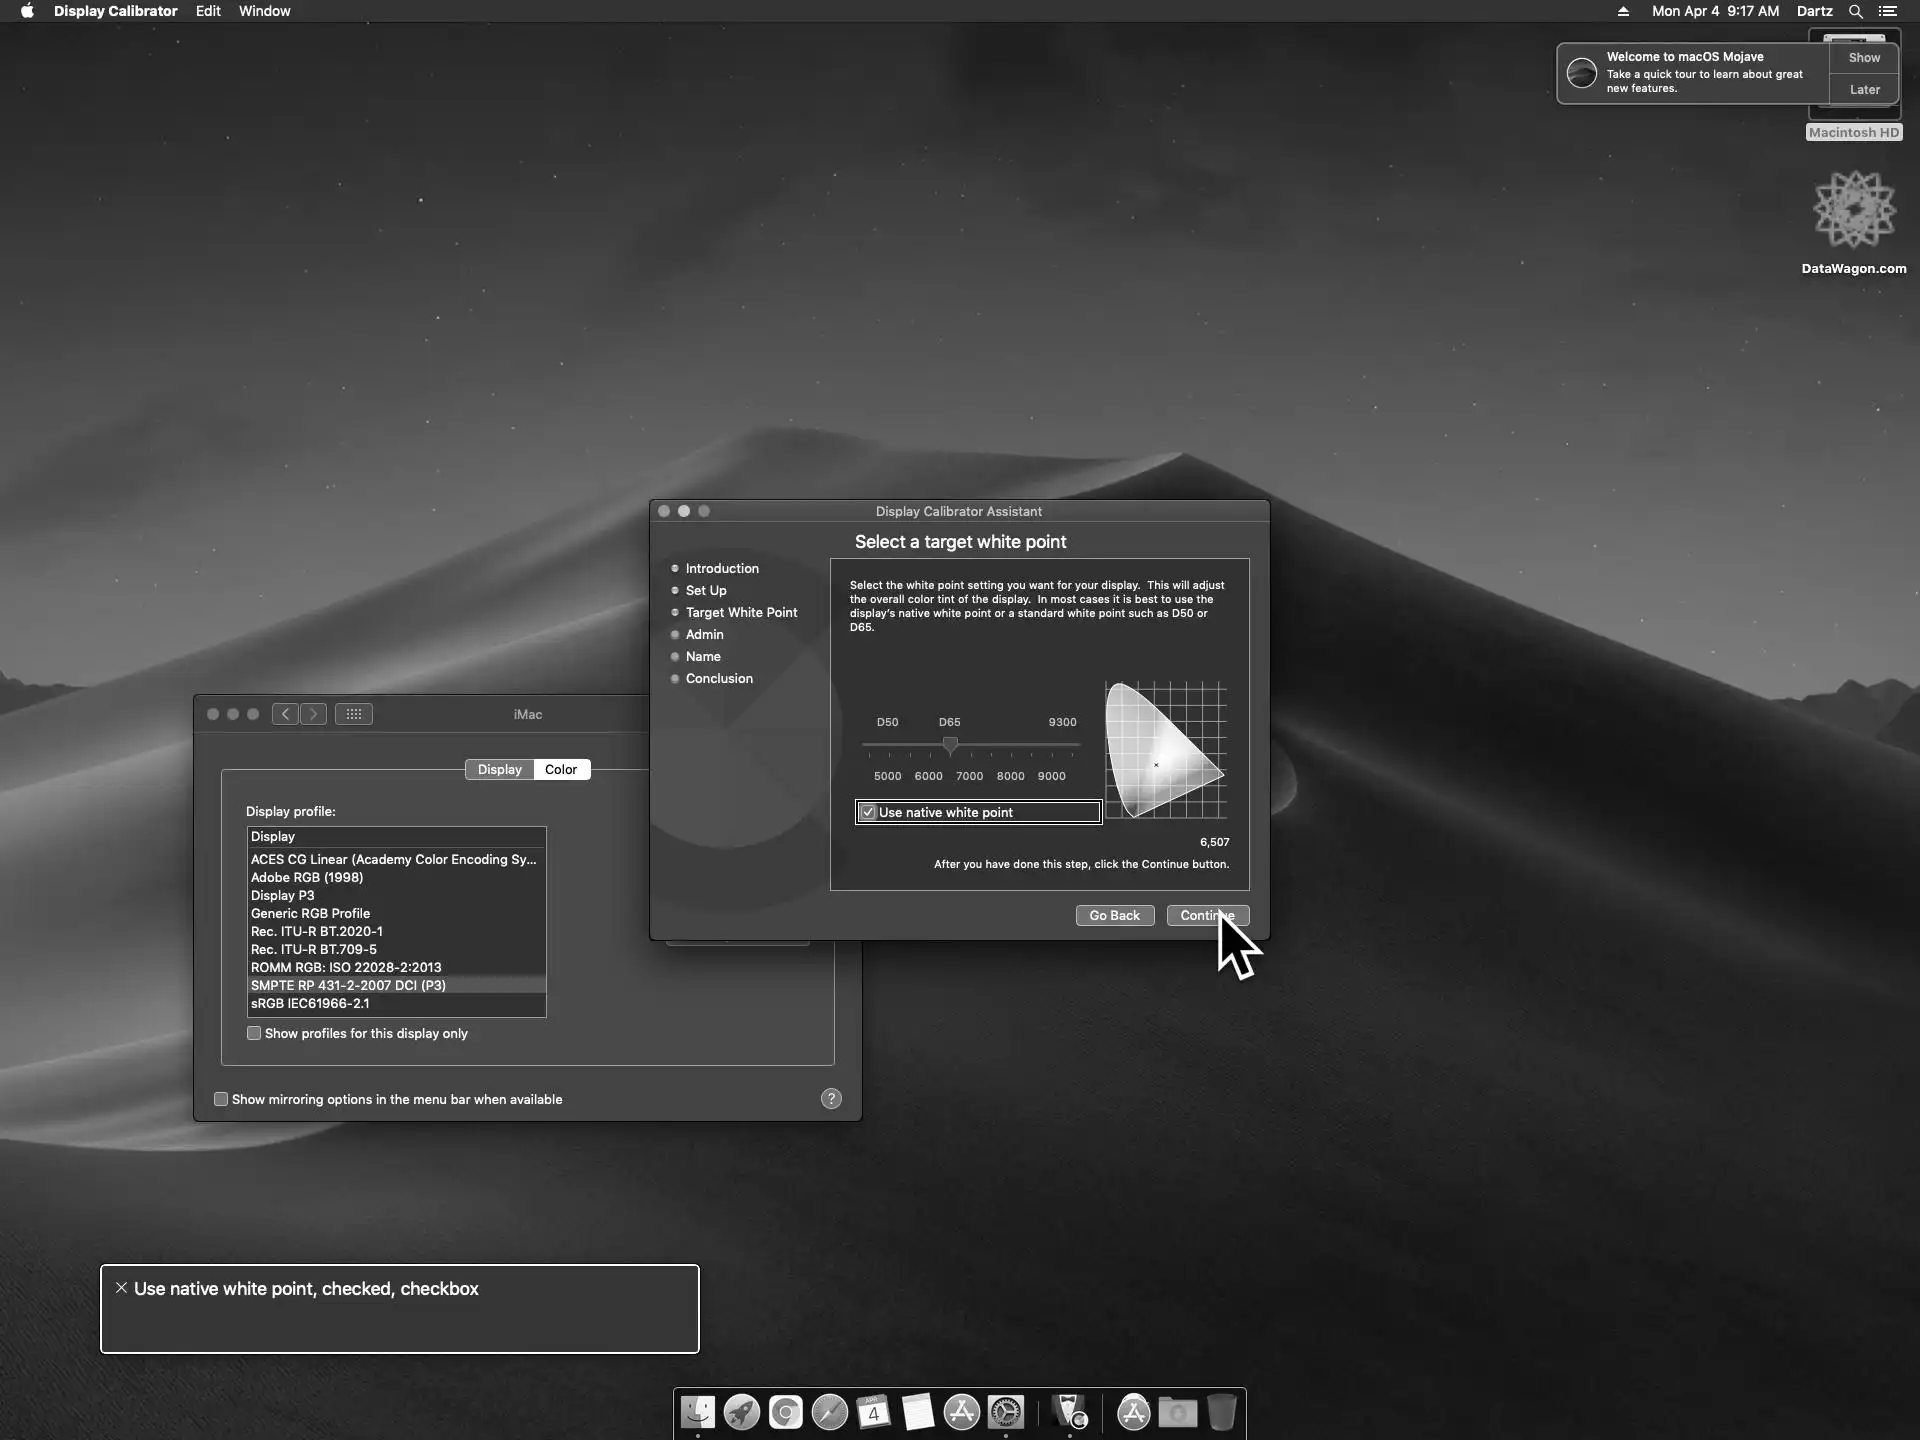Click the Trash icon in dock
The width and height of the screenshot is (1920, 1440).
pos(1221,1412)
